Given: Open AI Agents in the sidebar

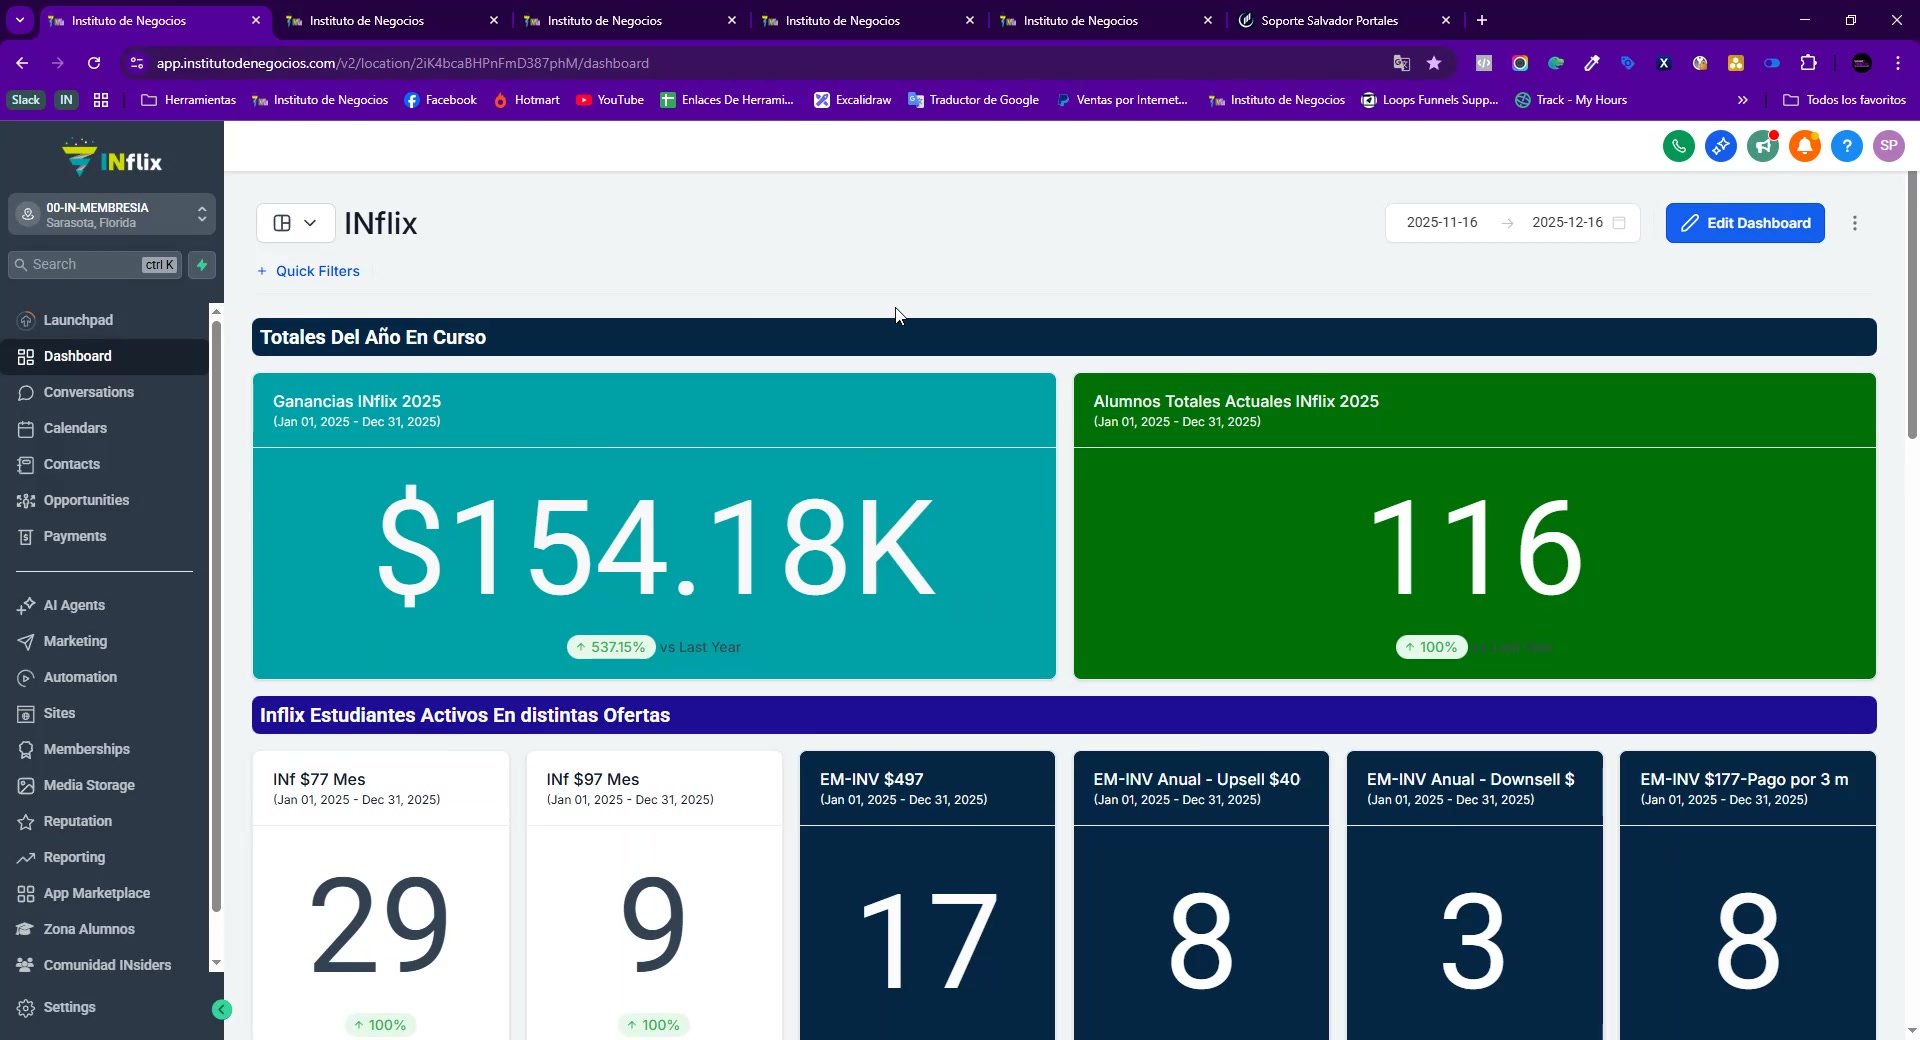Looking at the screenshot, I should click(x=105, y=605).
